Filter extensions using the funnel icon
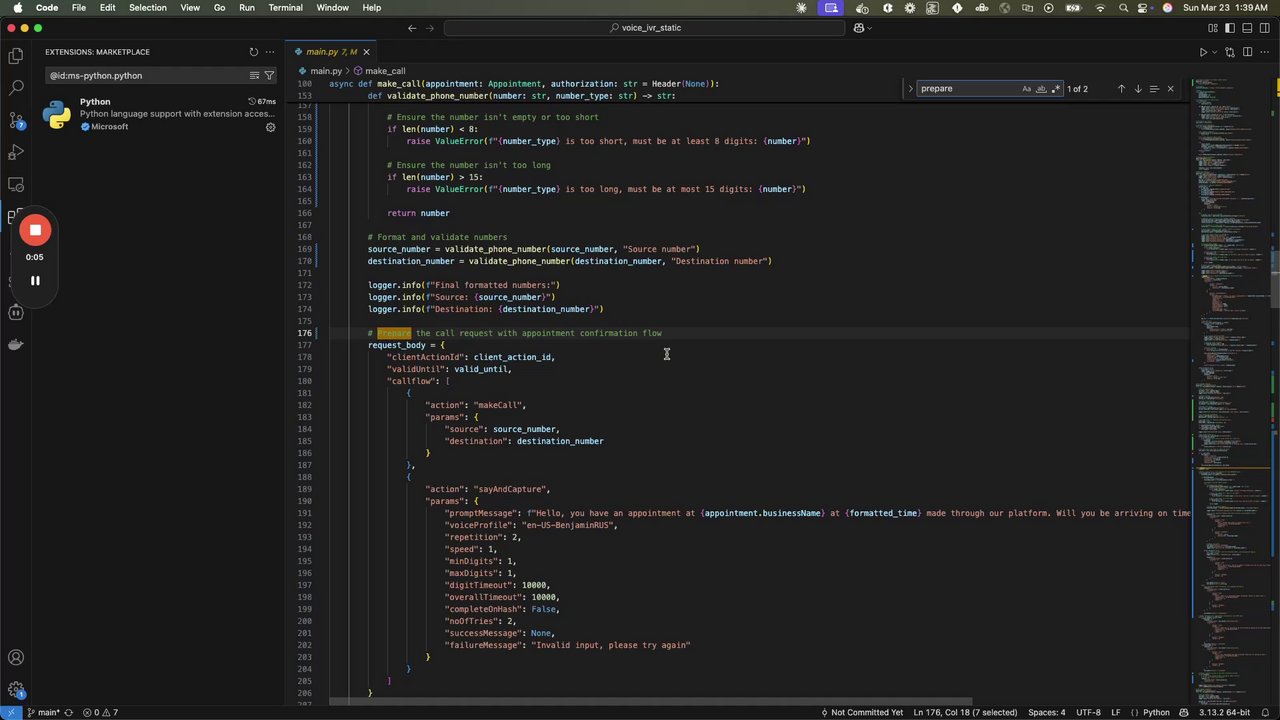This screenshot has height=720, width=1280. coord(269,76)
